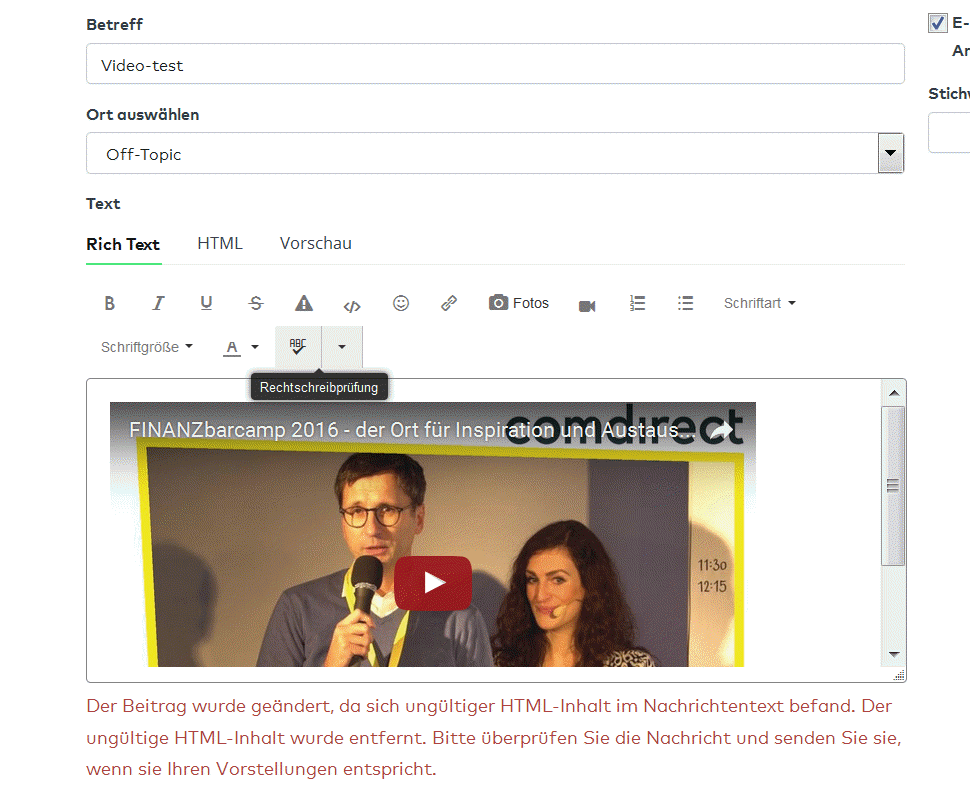The height and width of the screenshot is (788, 970).
Task: Switch to the HTML tab
Action: [x=220, y=243]
